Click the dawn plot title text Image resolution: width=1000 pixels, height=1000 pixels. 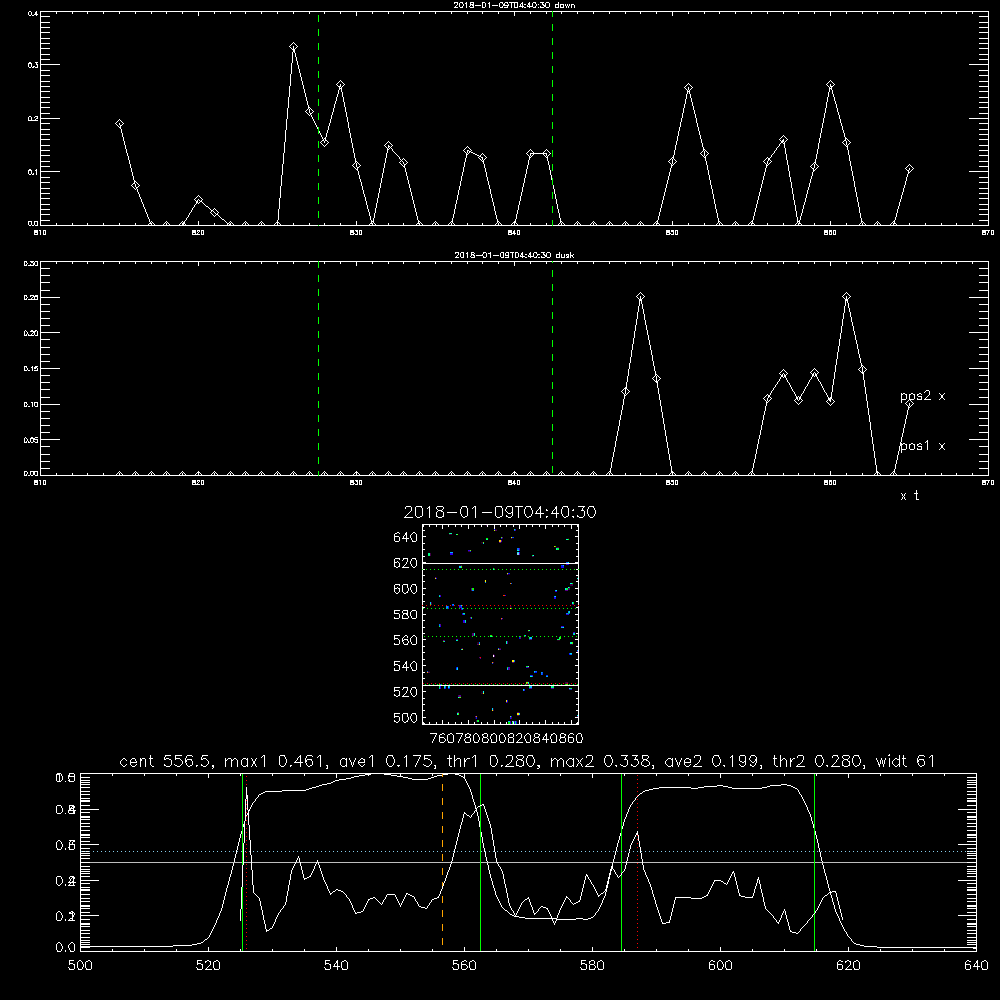514,5
